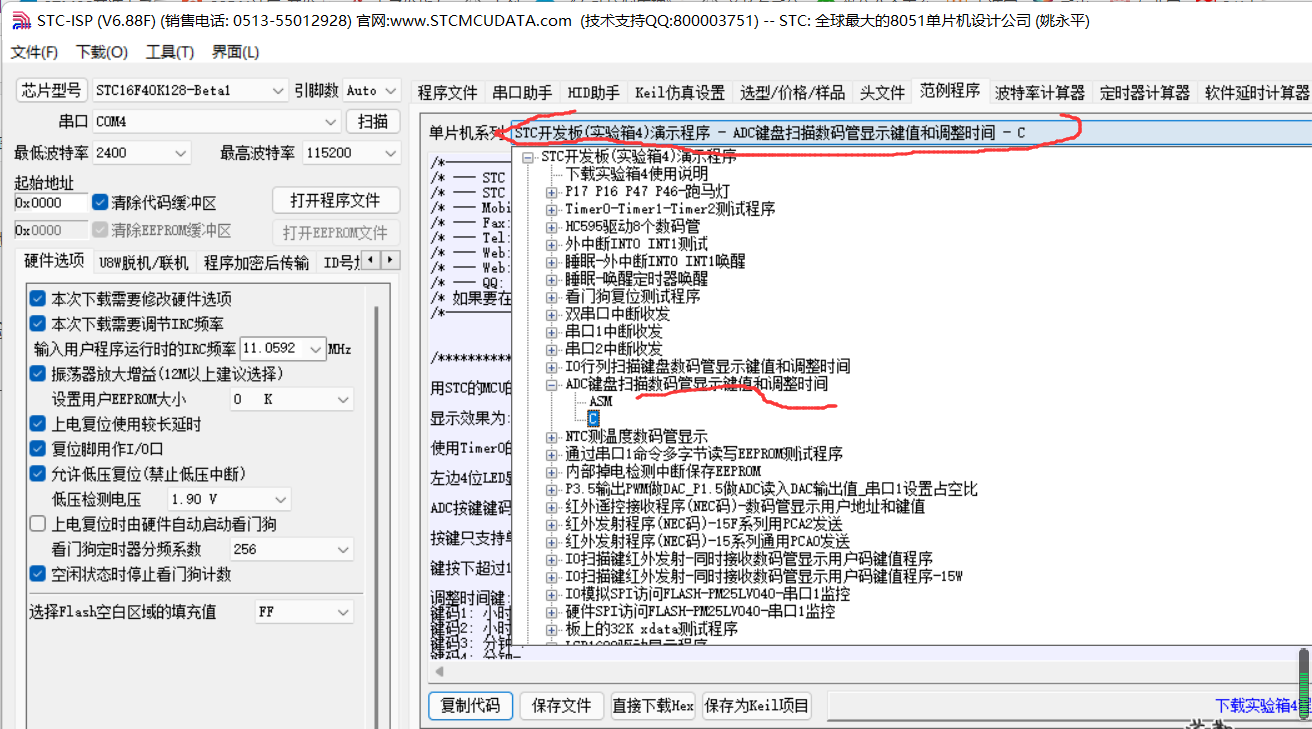Switch to the 波特率计算器 tab
This screenshot has height=729, width=1312.
pyautogui.click(x=1040, y=92)
